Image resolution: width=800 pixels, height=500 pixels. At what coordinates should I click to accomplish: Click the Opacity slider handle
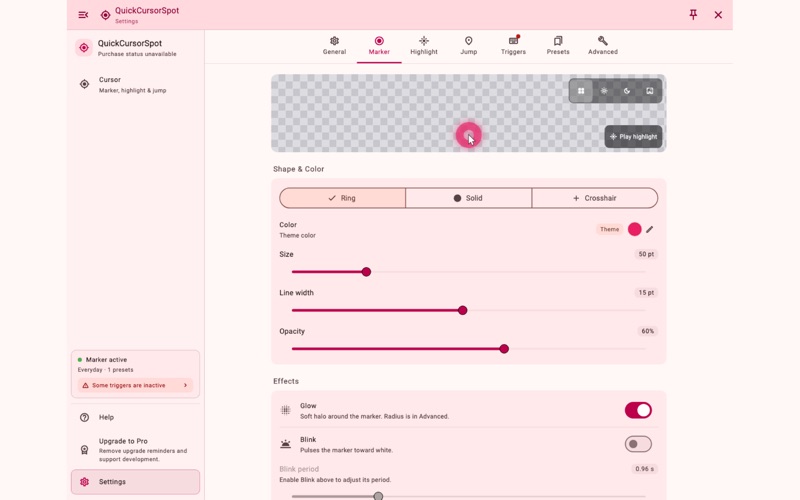click(504, 349)
